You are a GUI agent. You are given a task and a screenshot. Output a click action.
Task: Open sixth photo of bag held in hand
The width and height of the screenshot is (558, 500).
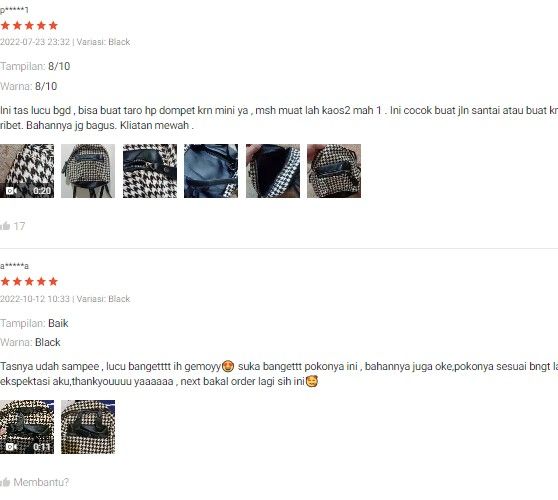334,171
